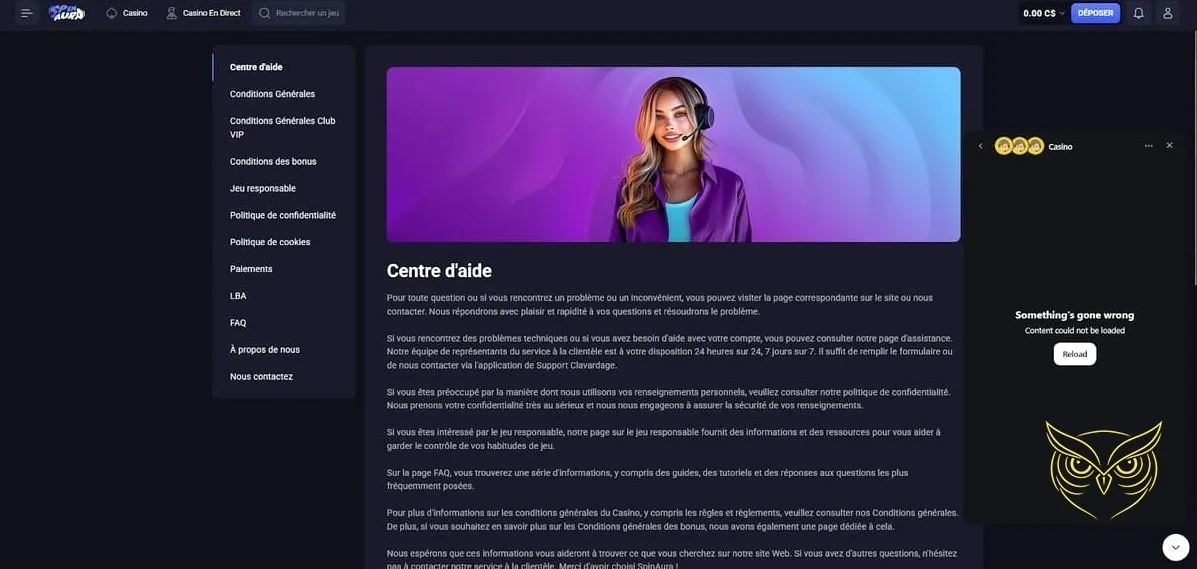The height and width of the screenshot is (569, 1197).
Task: Open Conditions Générales page
Action: tap(273, 94)
